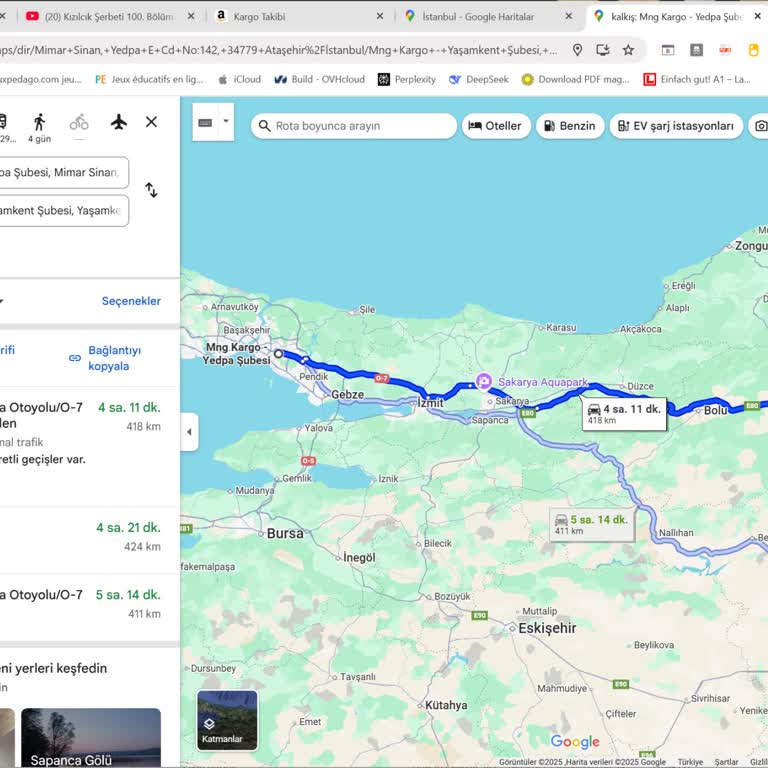Click the starting point field Yedpa Şubesi
The height and width of the screenshot is (768, 768).
[64, 172]
